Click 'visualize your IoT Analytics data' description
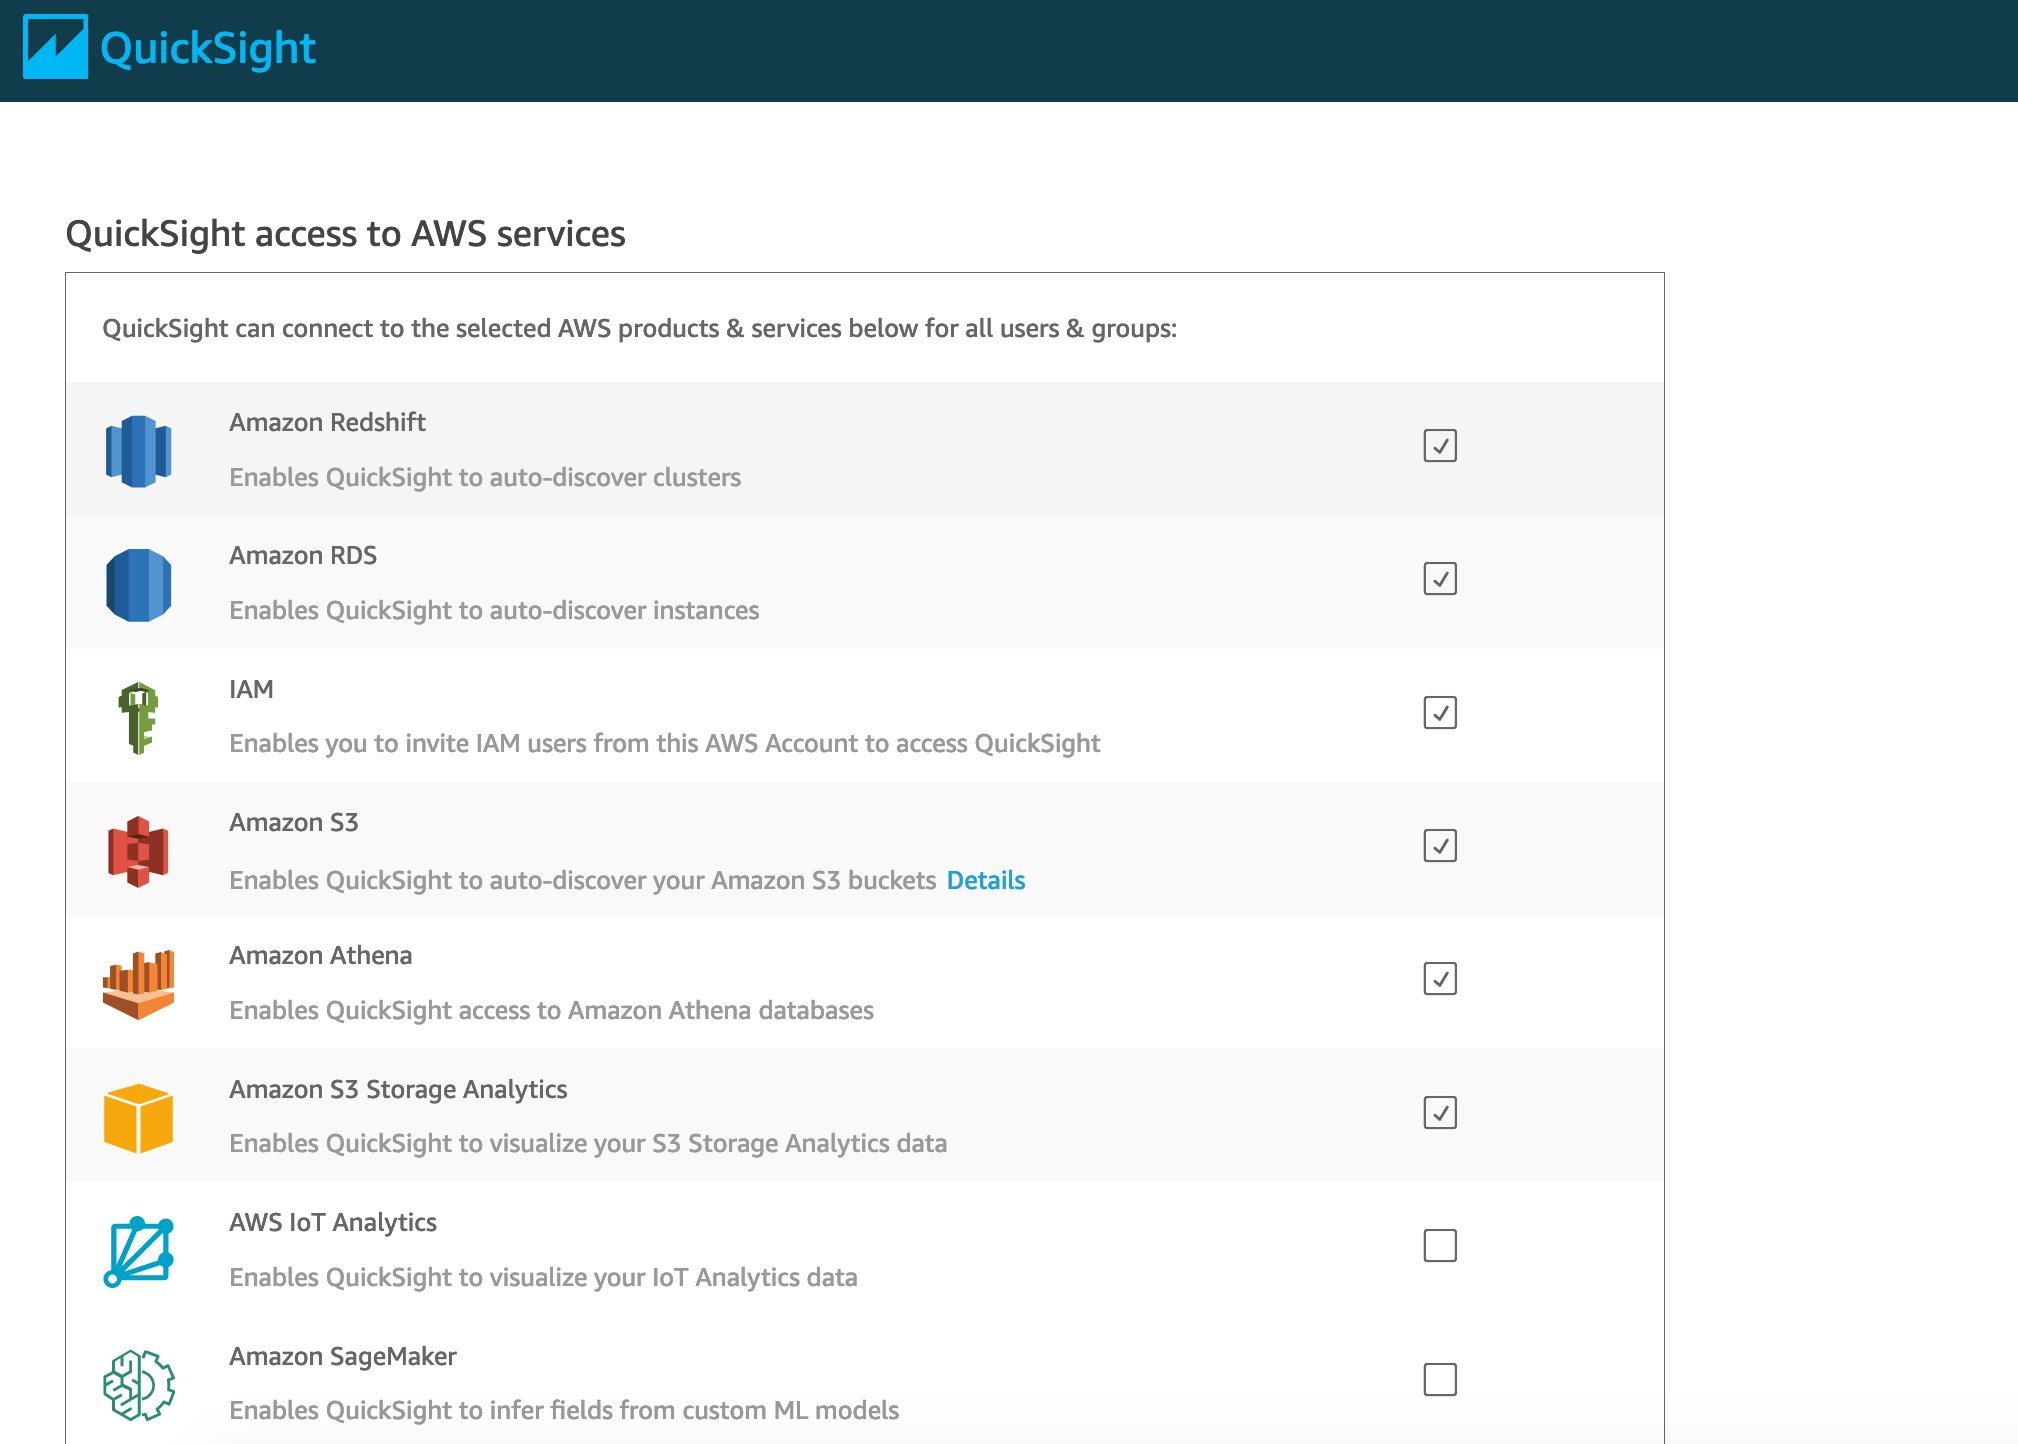2018x1444 pixels. click(543, 1277)
